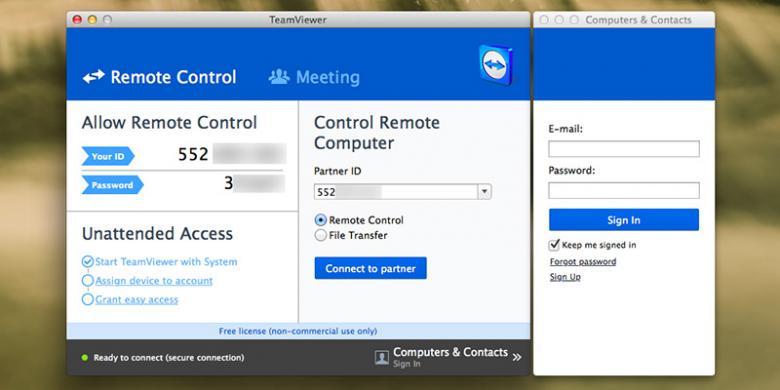The height and width of the screenshot is (390, 780).
Task: Close the TeamViewer window with red button
Action: tap(77, 19)
